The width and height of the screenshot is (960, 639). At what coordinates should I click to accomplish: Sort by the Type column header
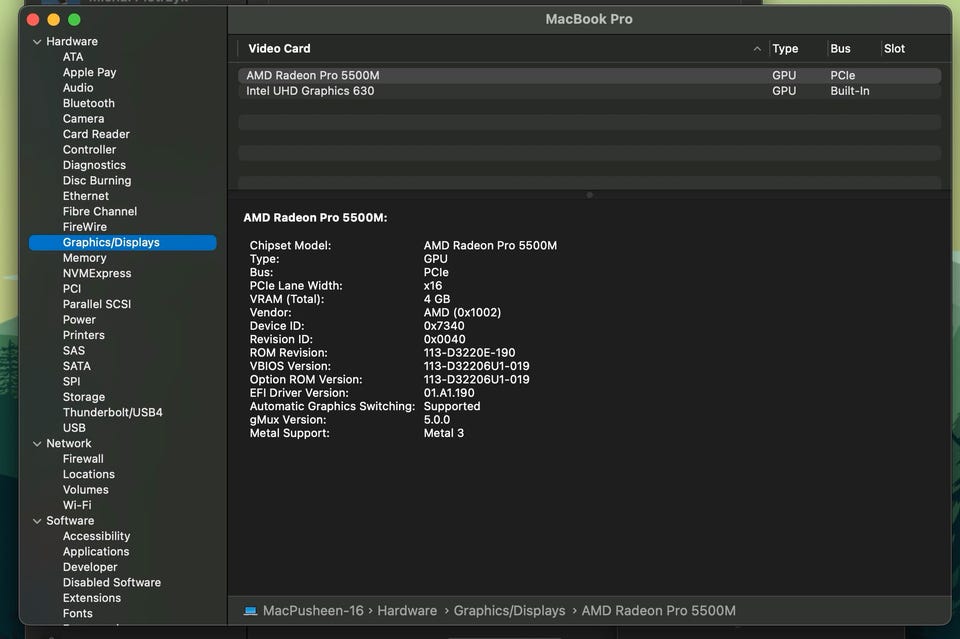coord(785,49)
